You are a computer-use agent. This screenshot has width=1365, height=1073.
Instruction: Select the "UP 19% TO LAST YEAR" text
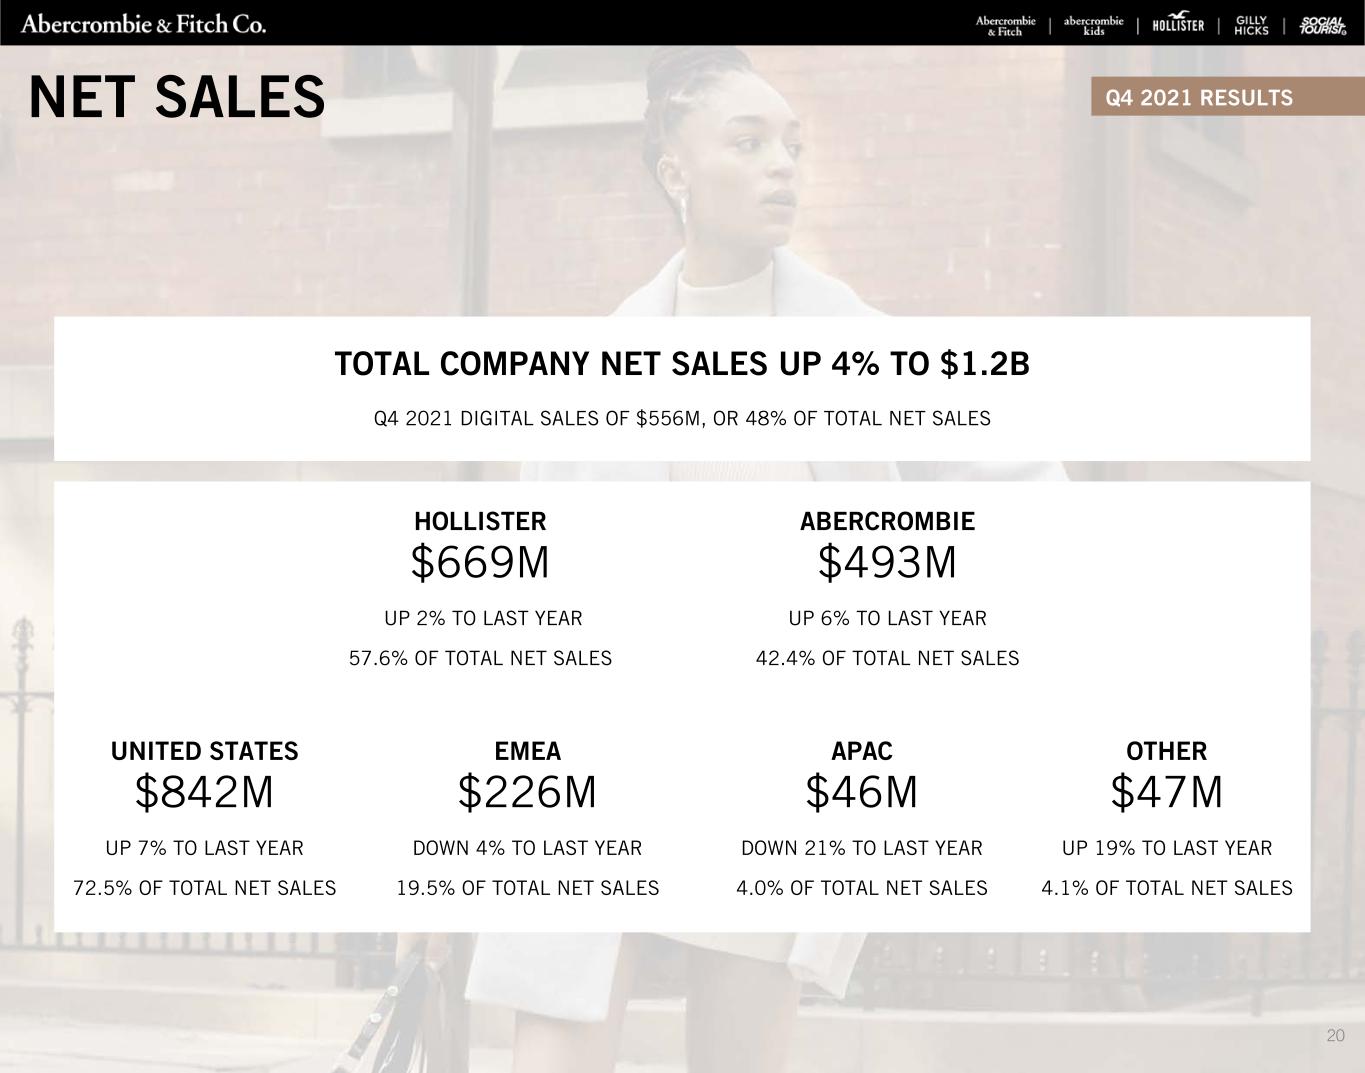[1166, 848]
